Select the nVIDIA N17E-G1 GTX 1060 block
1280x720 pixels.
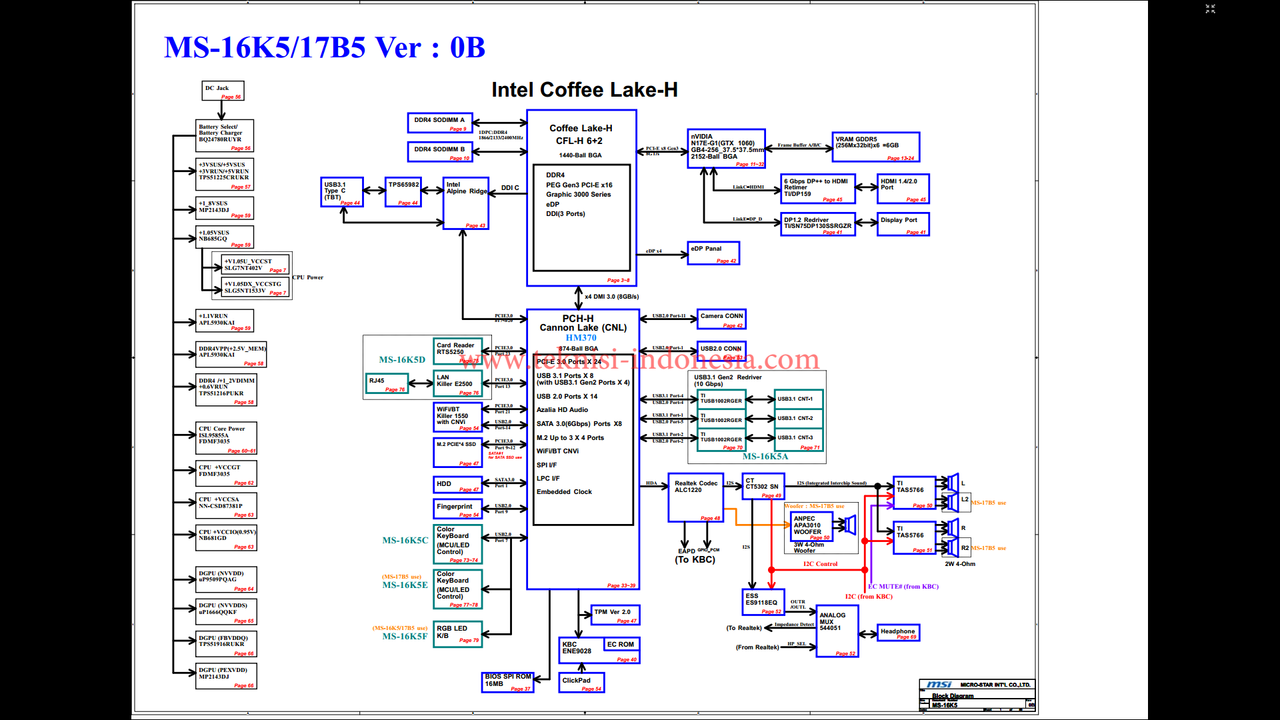pos(727,148)
